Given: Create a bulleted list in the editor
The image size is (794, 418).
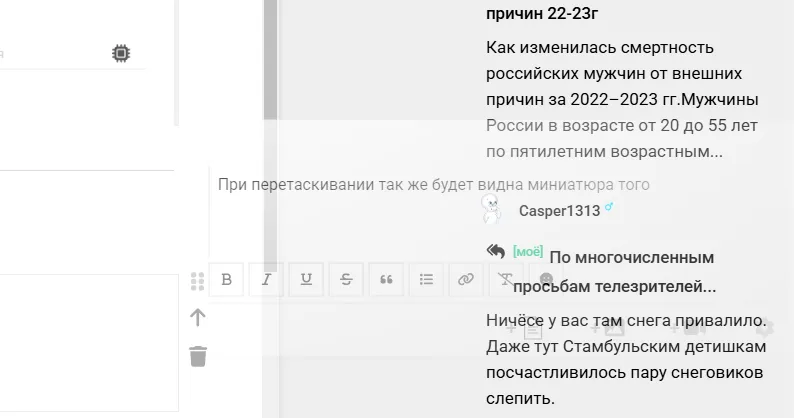Looking at the screenshot, I should pos(426,279).
